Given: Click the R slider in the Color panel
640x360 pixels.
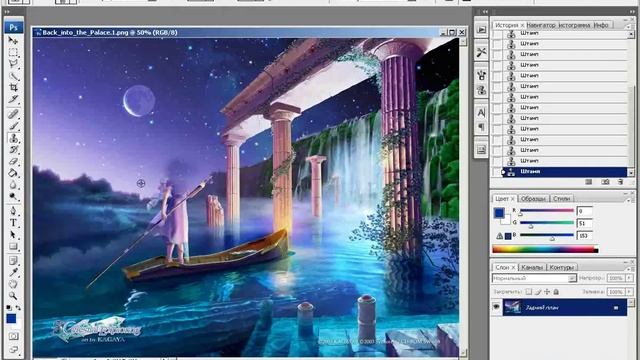Looking at the screenshot, I should [547, 211].
